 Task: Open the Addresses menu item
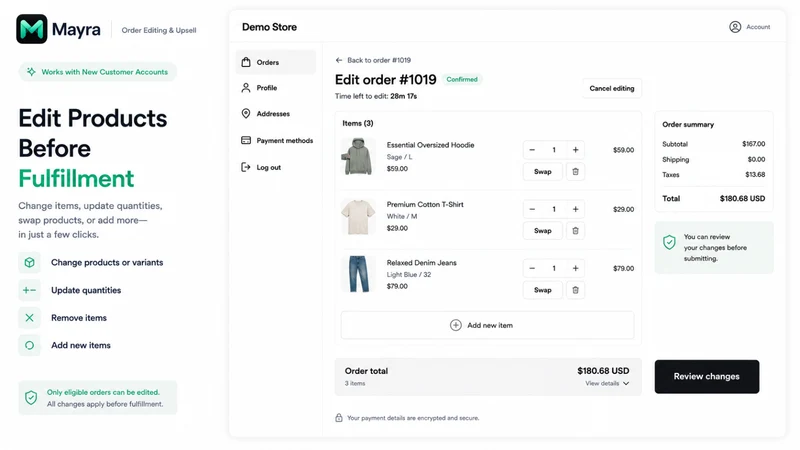click(276, 113)
